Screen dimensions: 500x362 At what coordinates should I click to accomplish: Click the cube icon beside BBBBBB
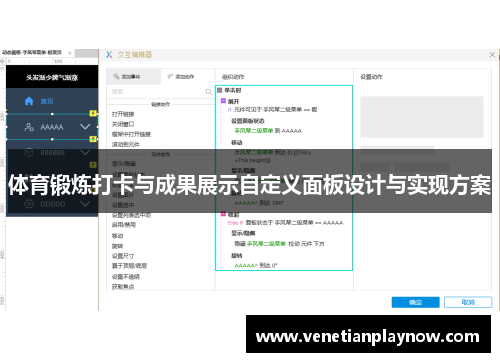point(29,153)
